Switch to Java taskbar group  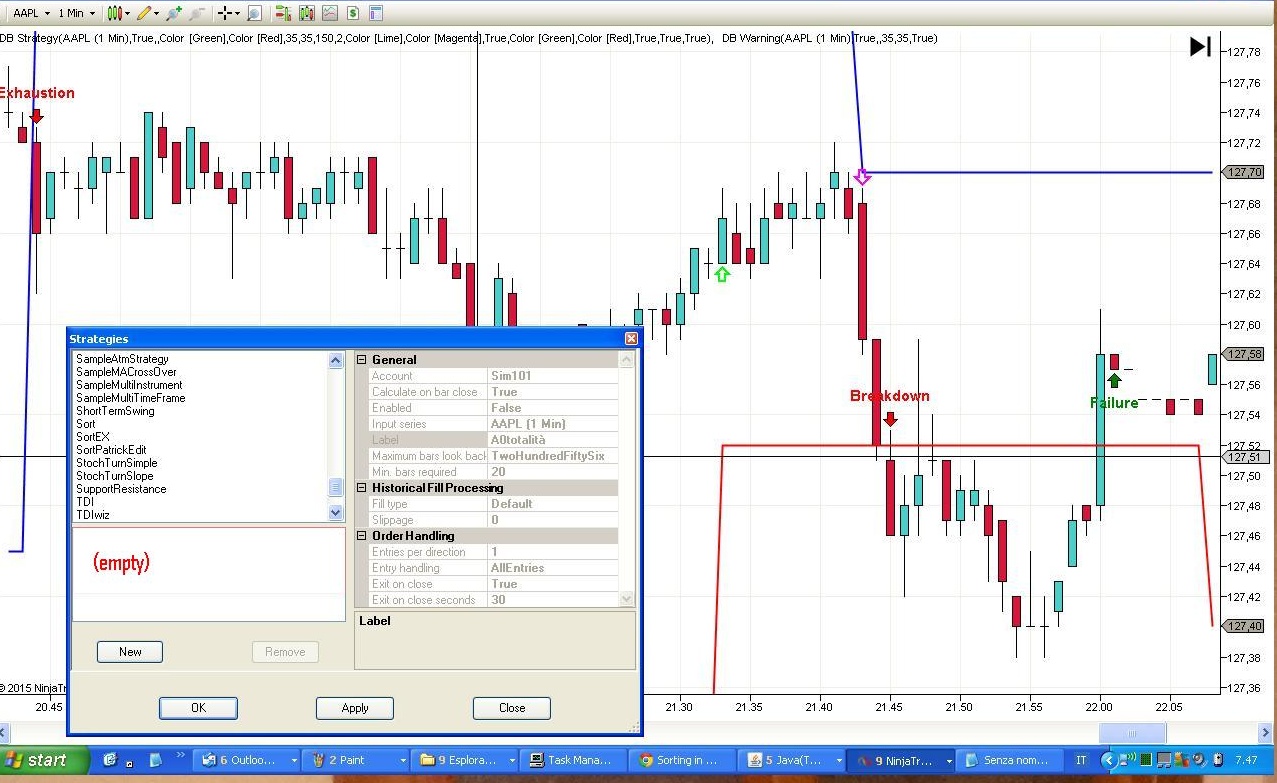point(790,760)
